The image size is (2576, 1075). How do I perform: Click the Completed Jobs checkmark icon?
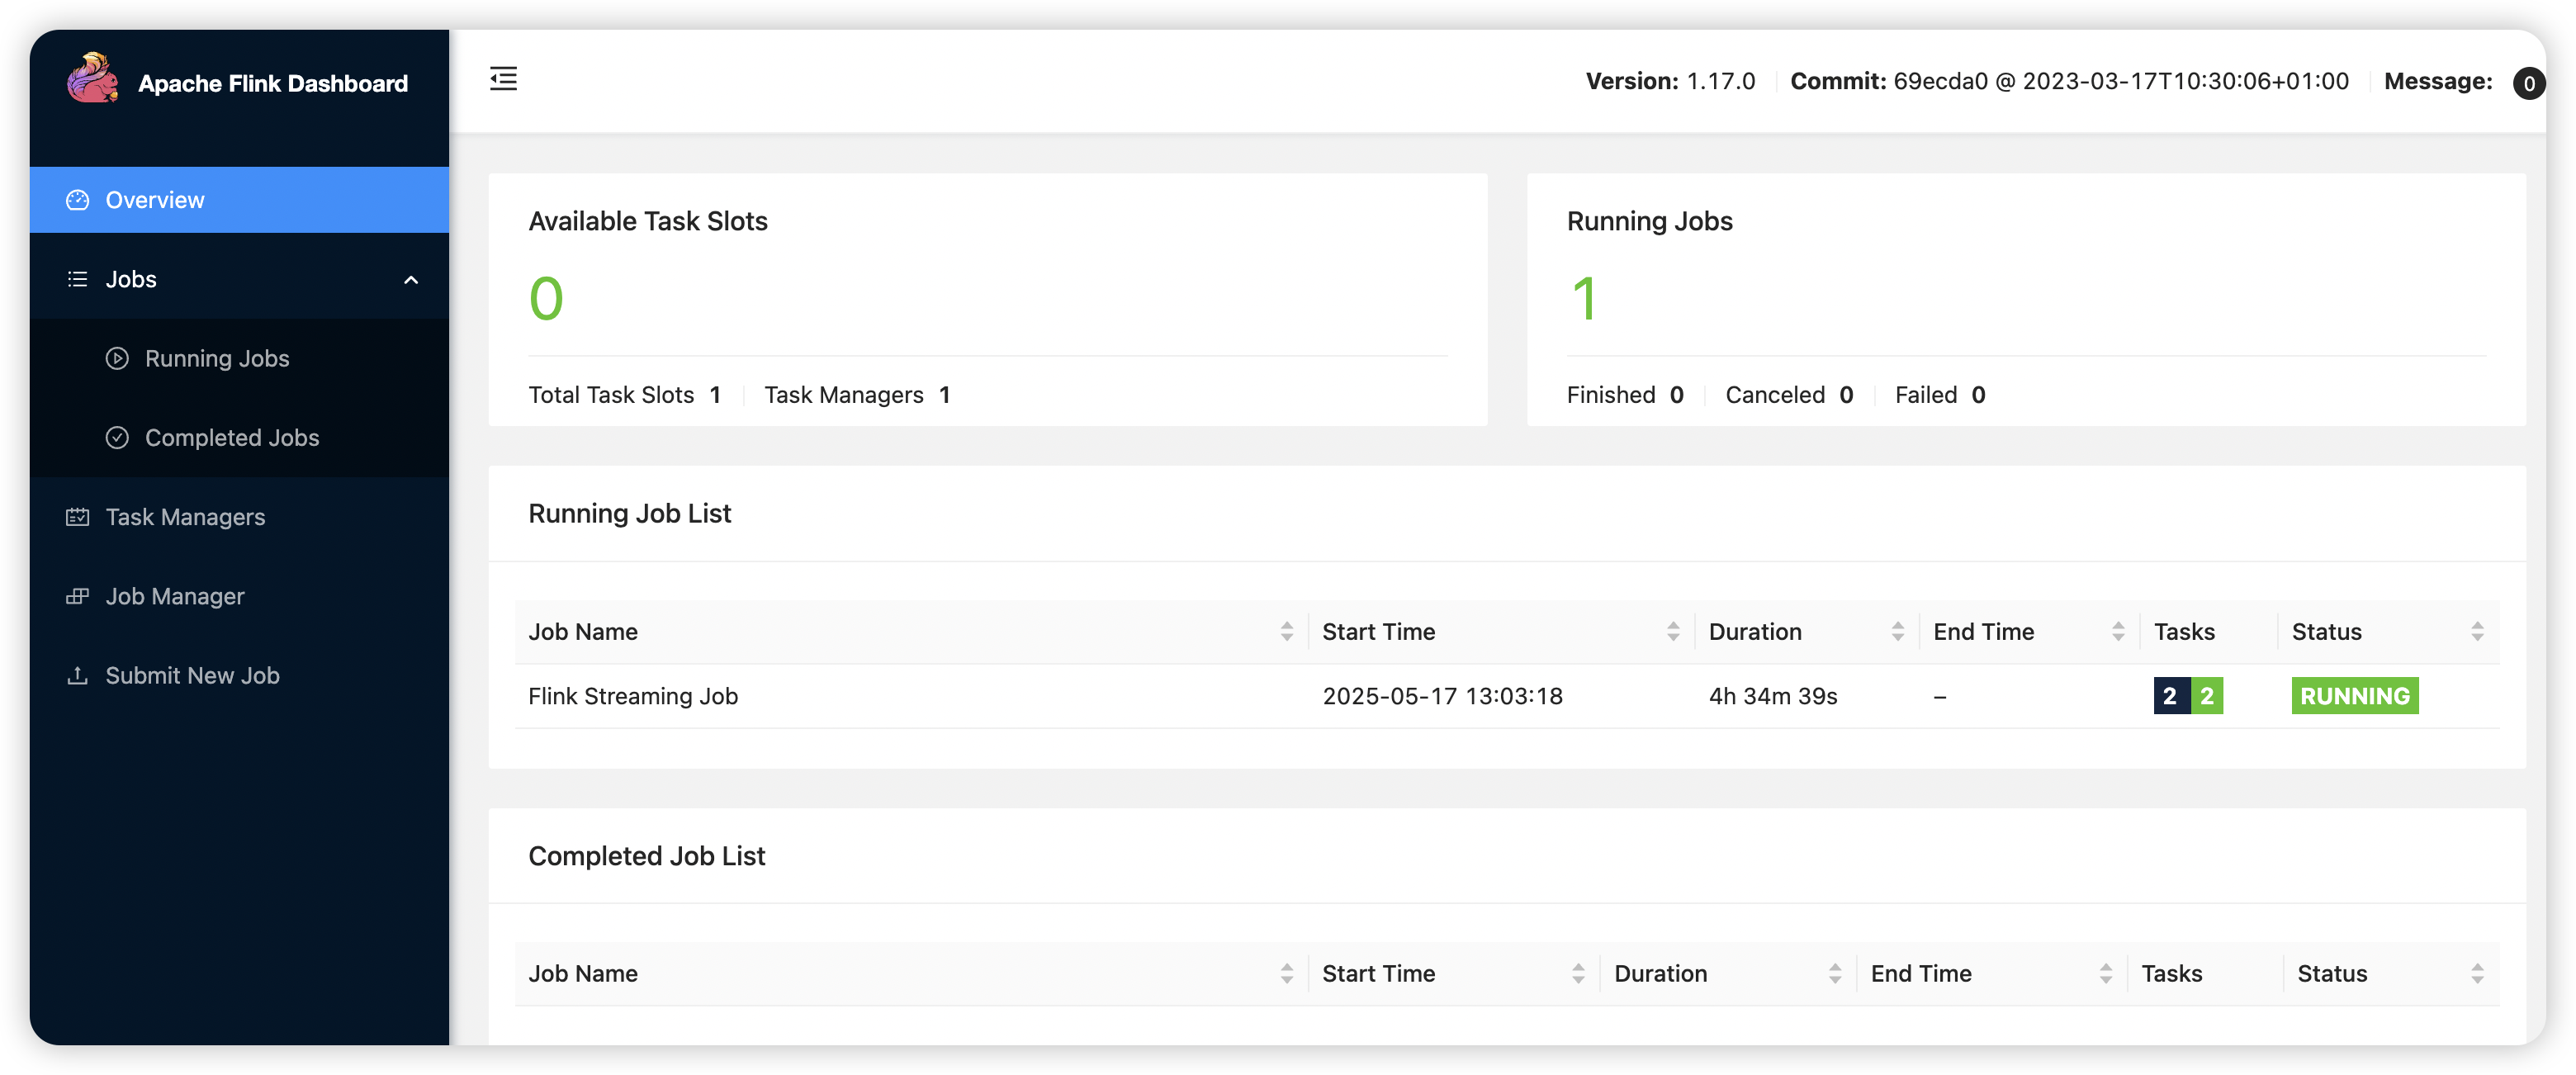[x=117, y=437]
